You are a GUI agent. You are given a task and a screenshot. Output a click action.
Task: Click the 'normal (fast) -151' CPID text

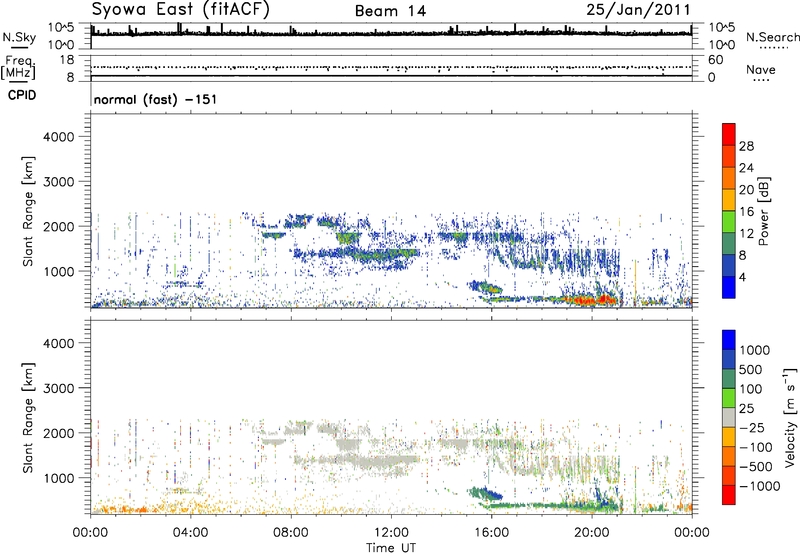(x=155, y=99)
